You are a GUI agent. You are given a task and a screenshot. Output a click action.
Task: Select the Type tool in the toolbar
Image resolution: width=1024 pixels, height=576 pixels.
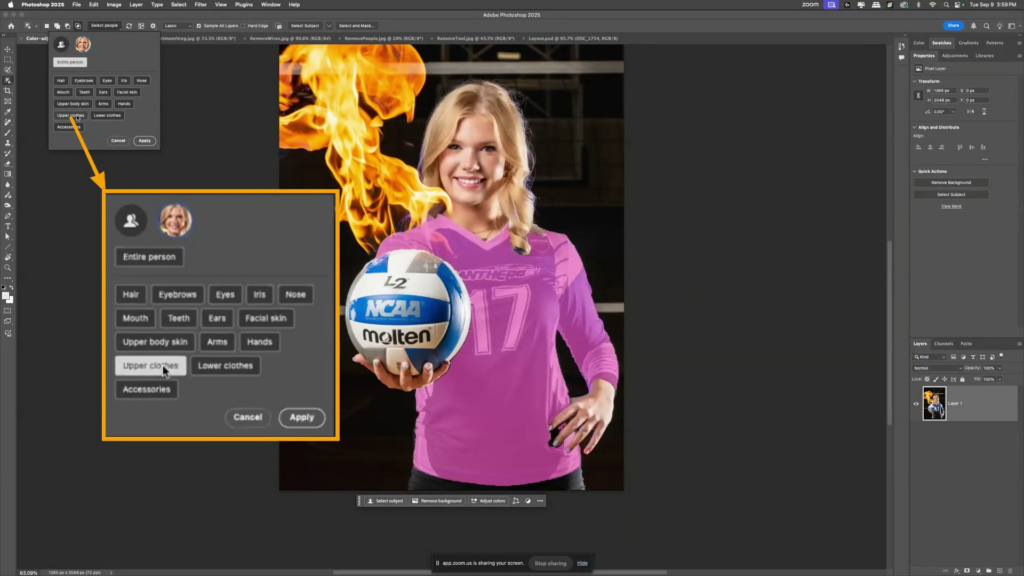point(7,226)
